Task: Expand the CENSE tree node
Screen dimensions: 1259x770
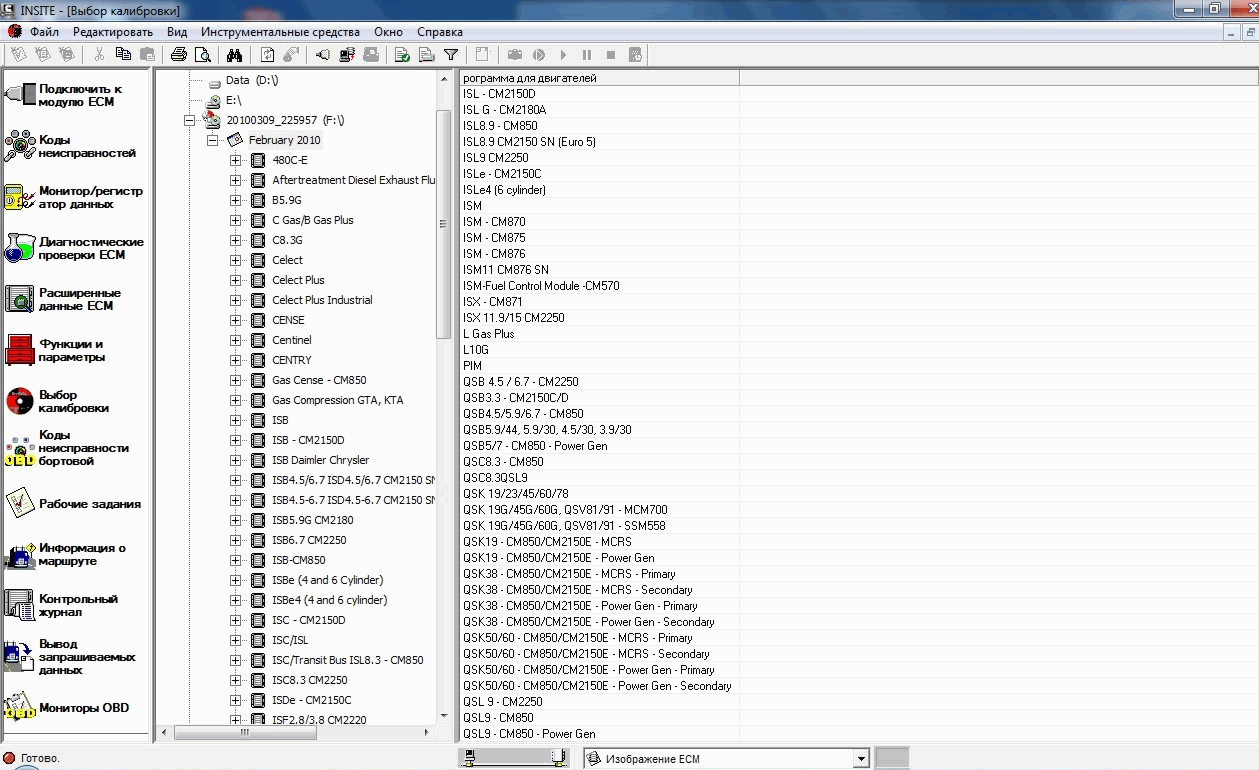Action: [235, 320]
